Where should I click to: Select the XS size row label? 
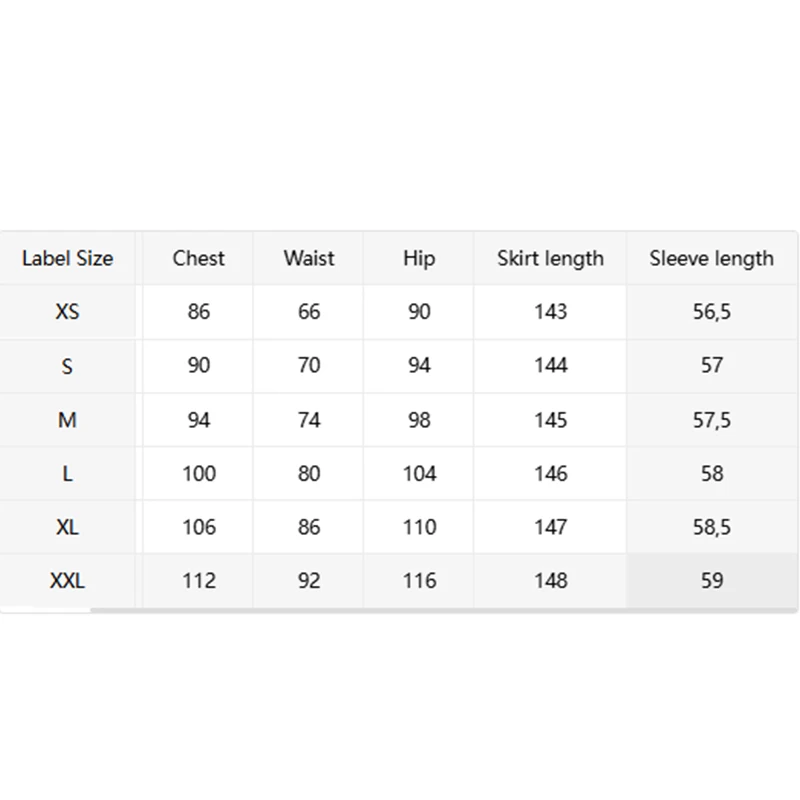coord(67,312)
